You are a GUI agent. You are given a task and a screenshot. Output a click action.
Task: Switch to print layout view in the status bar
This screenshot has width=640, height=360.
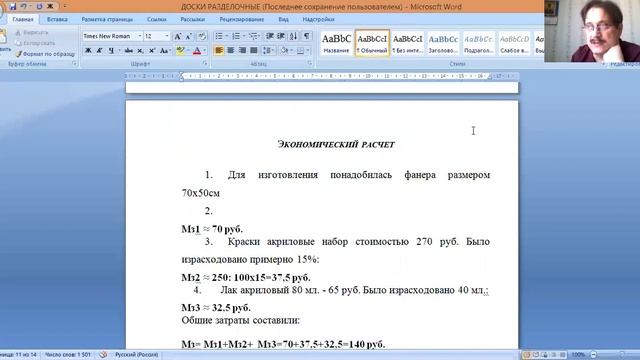[527, 355]
